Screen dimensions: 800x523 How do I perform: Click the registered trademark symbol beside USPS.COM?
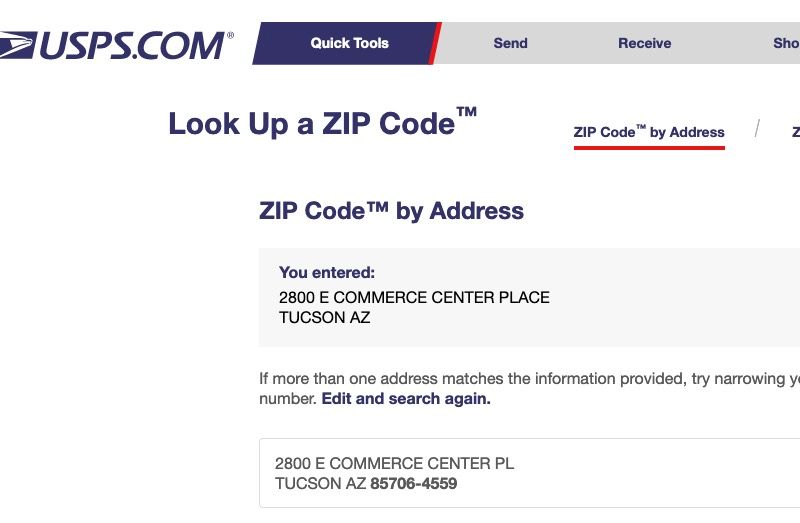point(230,35)
